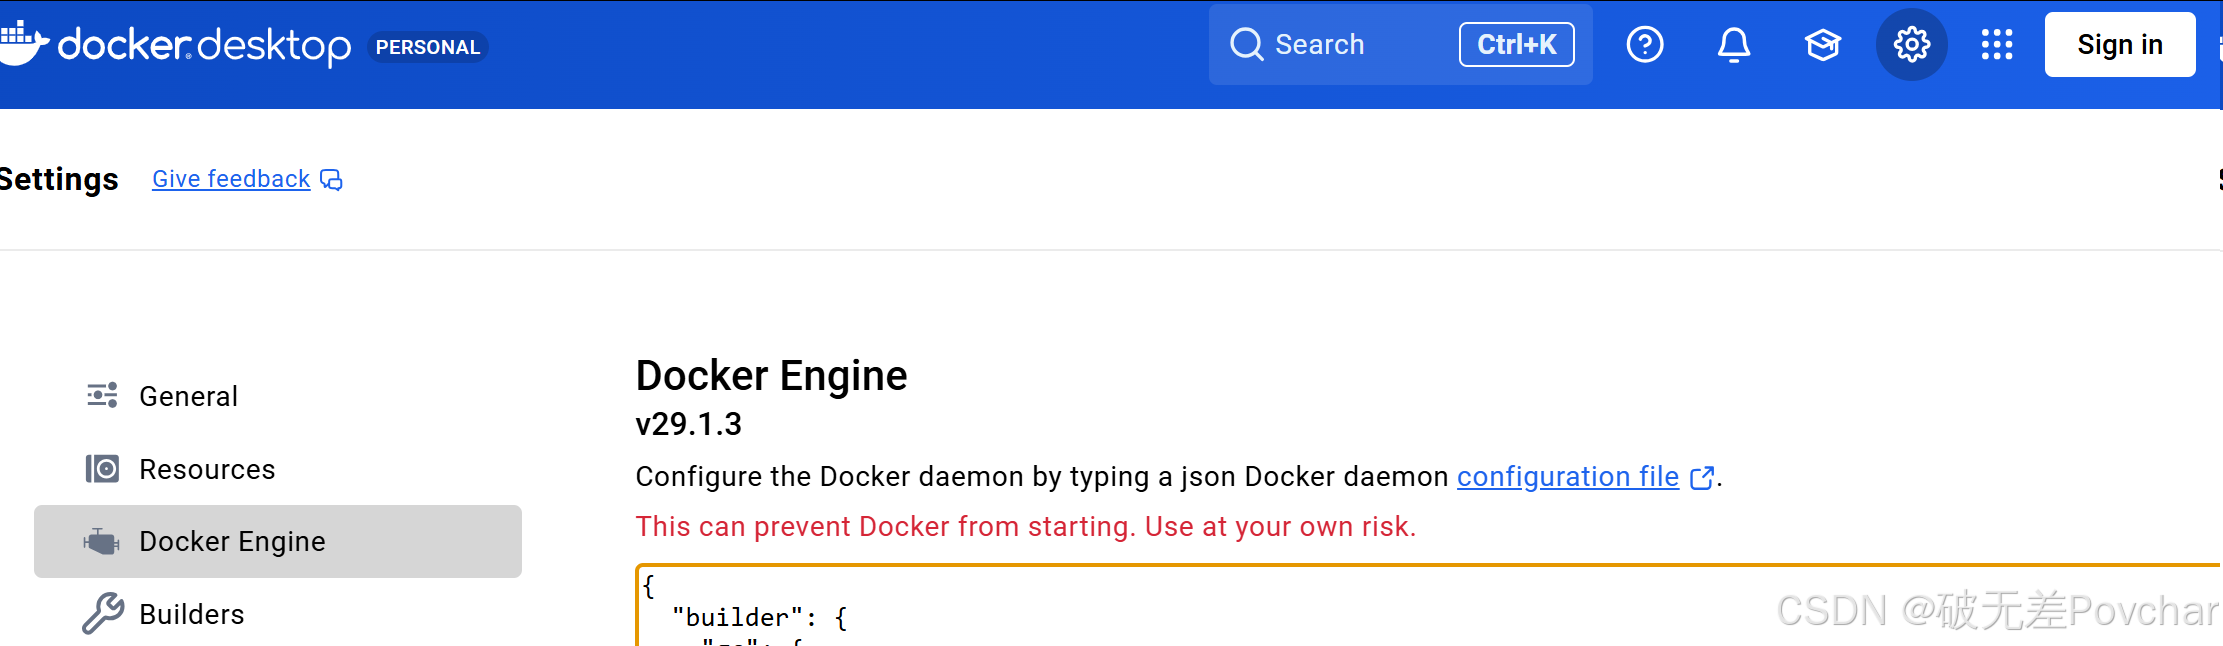Click the PERSONAL plan badge
2223x646 pixels.
coord(428,47)
